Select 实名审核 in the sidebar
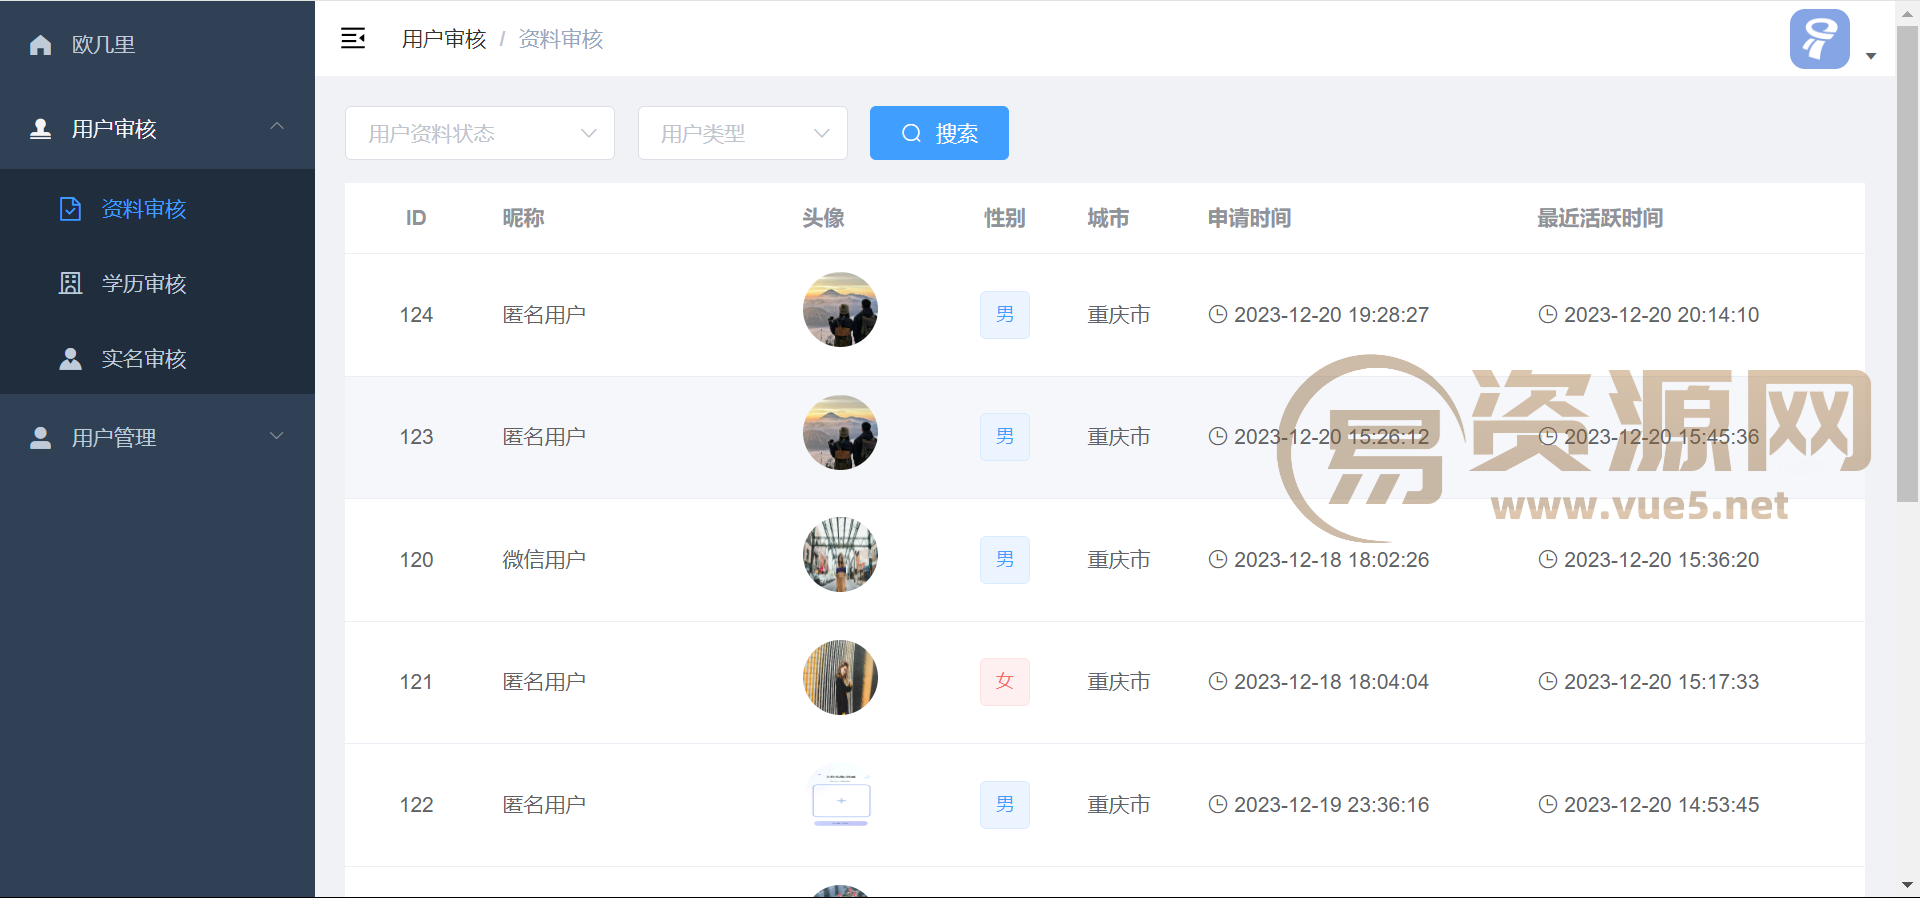1920x898 pixels. coord(157,359)
